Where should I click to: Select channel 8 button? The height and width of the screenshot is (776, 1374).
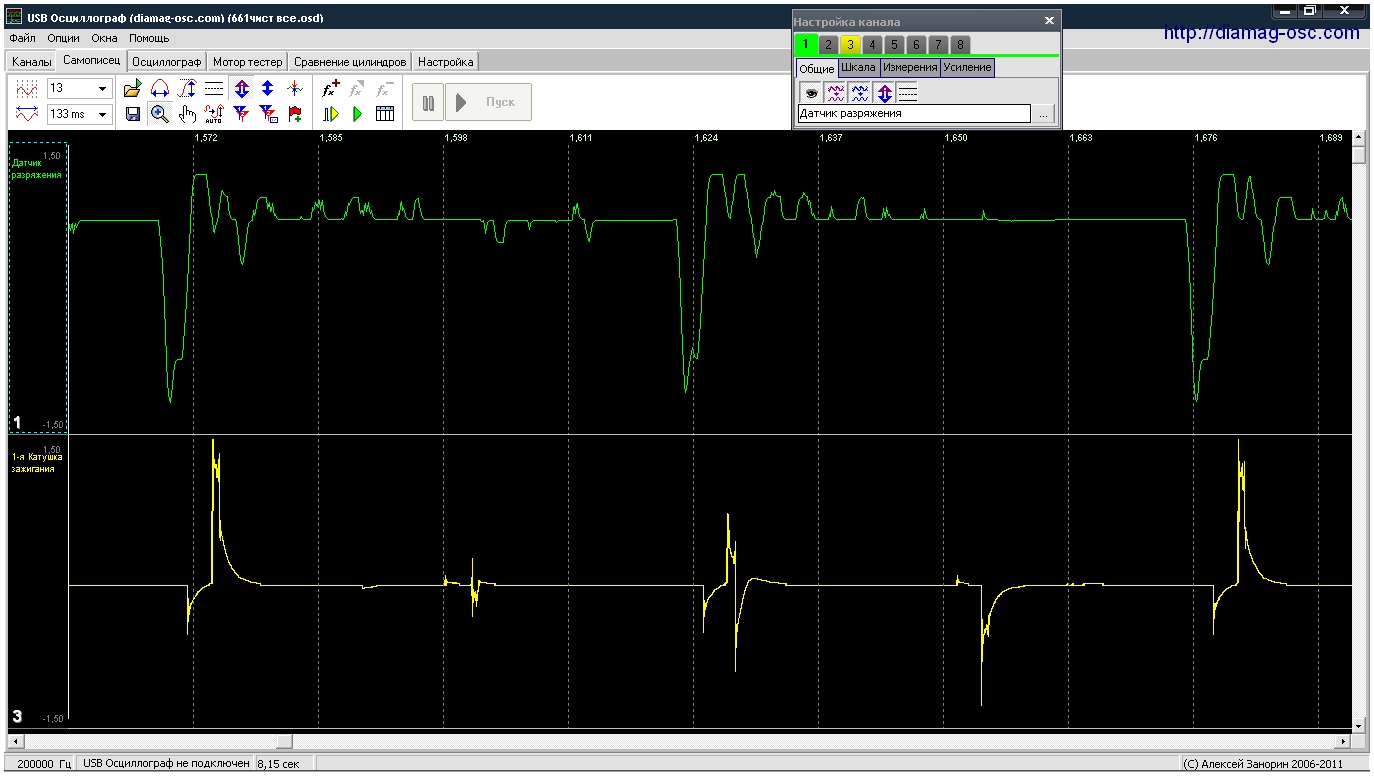click(960, 45)
